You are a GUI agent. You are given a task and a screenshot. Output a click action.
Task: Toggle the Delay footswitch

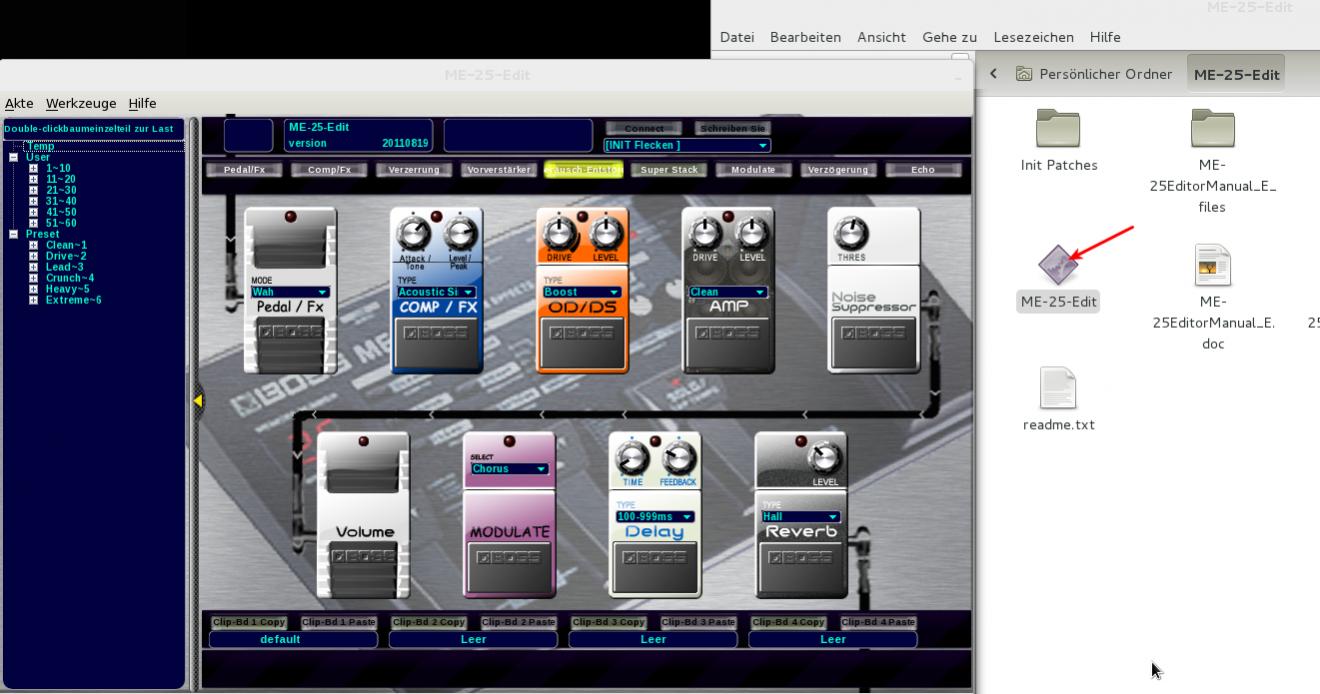pyautogui.click(x=655, y=568)
